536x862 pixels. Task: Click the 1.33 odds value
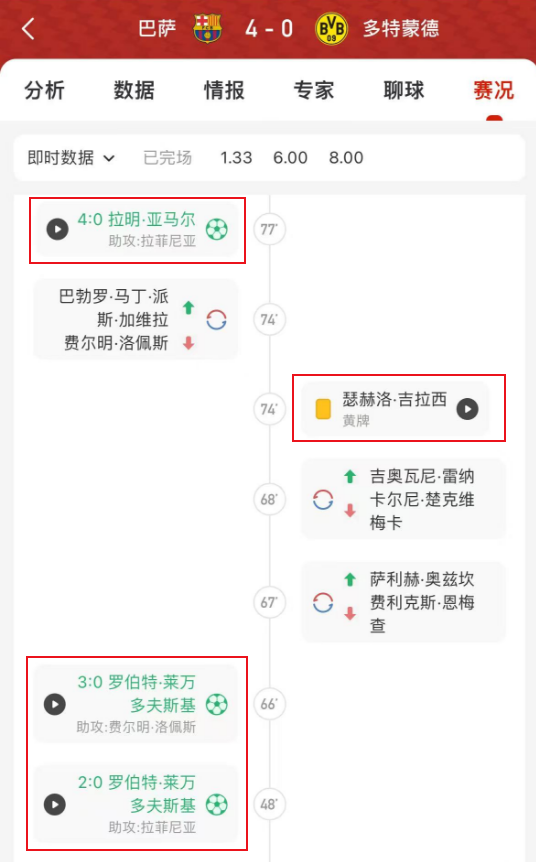click(x=236, y=158)
